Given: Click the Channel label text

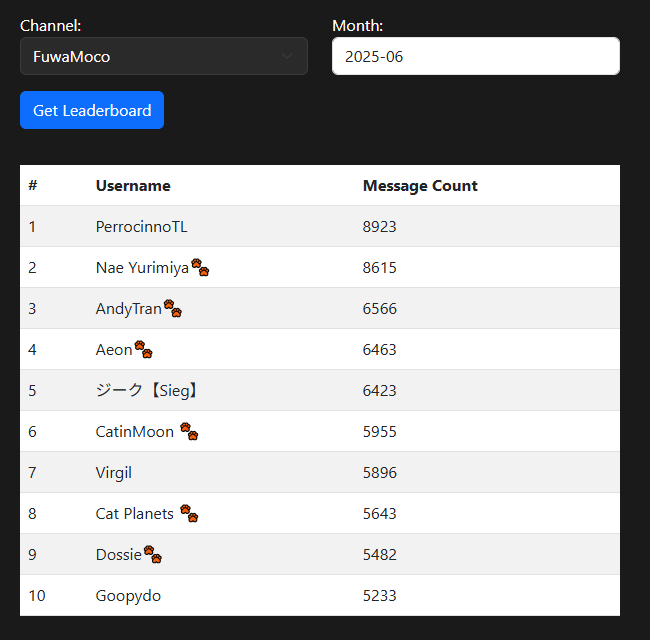Looking at the screenshot, I should click(x=51, y=26).
